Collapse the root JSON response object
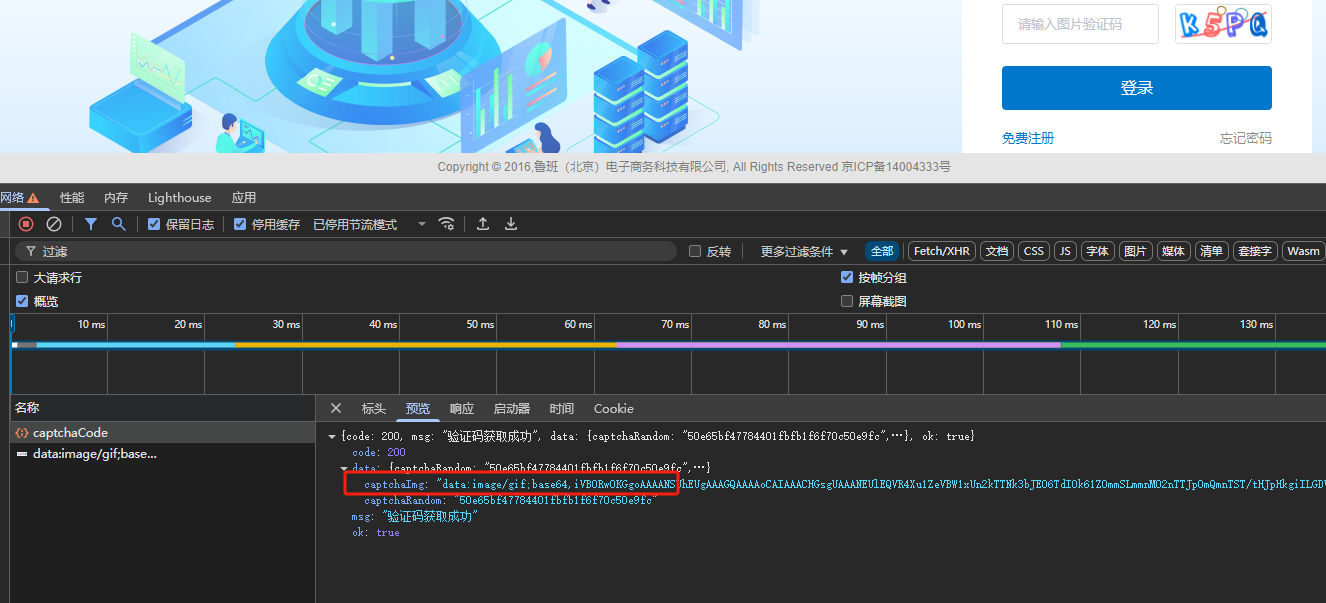The height and width of the screenshot is (603, 1326). (332, 437)
